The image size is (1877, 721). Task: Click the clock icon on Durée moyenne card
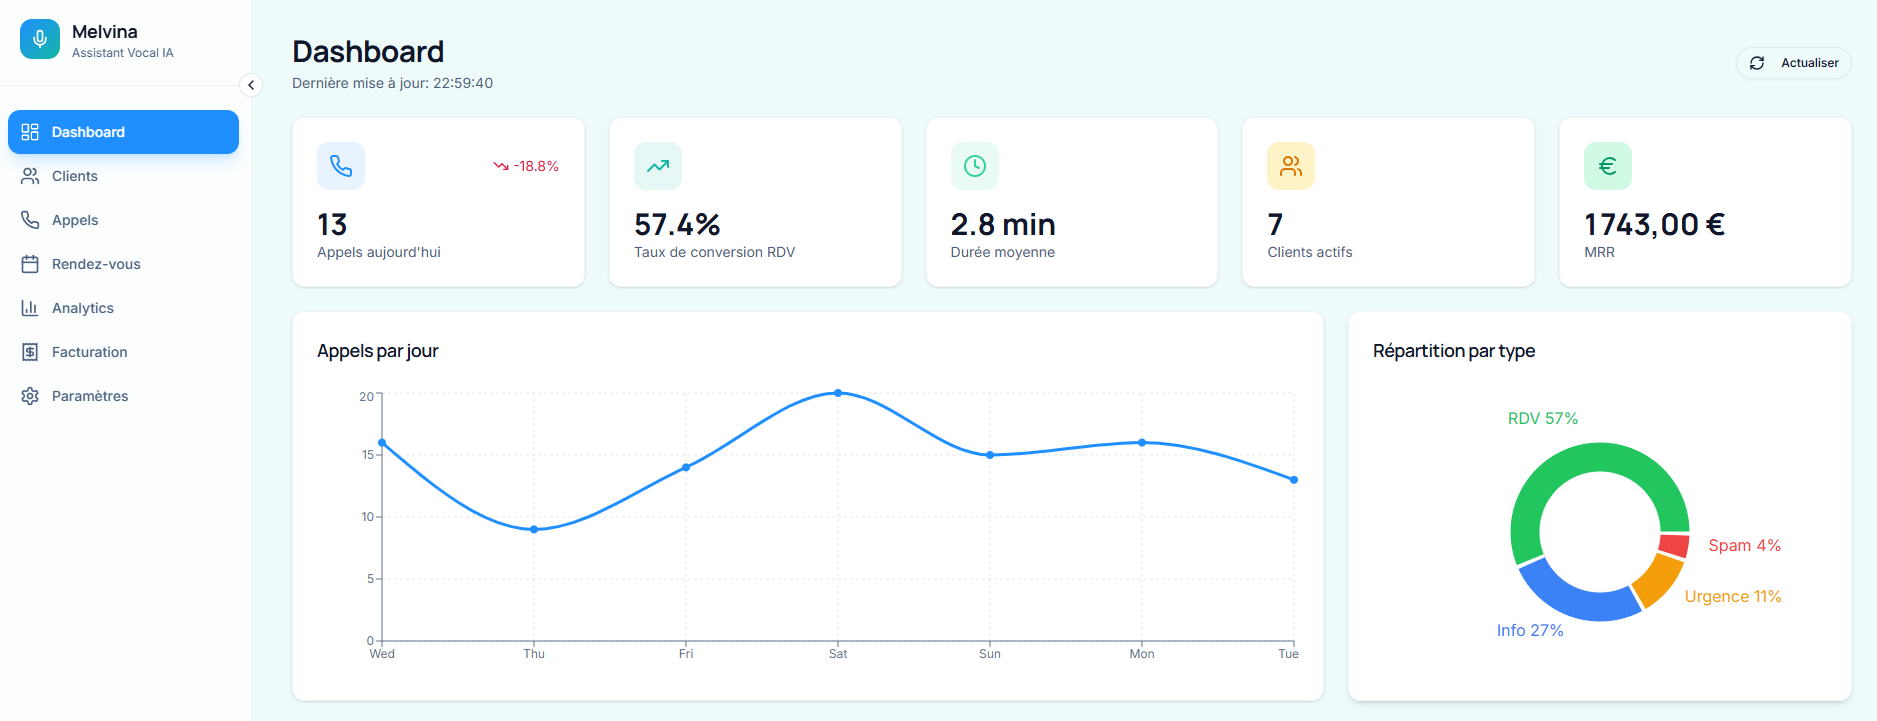[x=975, y=166]
